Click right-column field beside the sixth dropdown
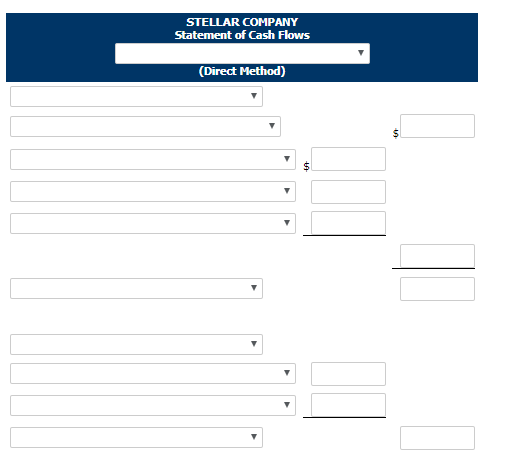Viewport: 519px width, 456px height. point(437,289)
